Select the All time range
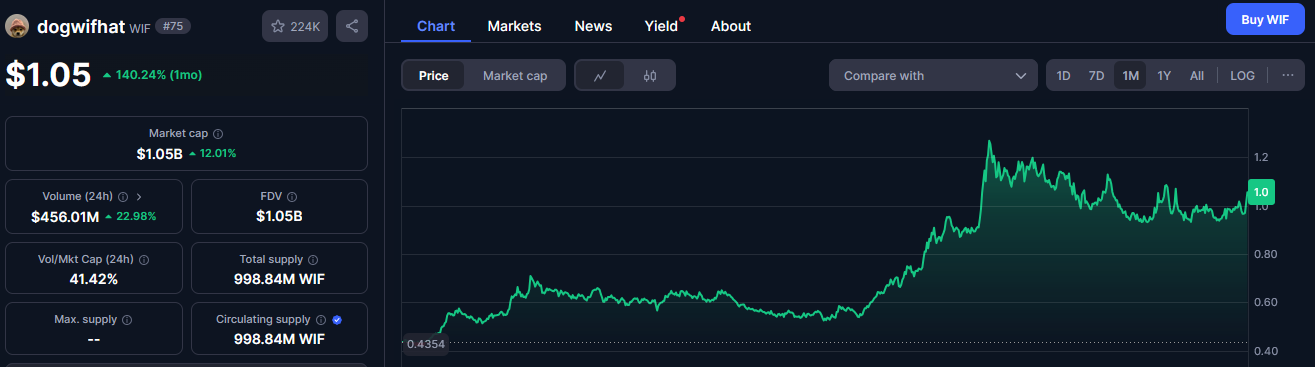 [x=1197, y=75]
